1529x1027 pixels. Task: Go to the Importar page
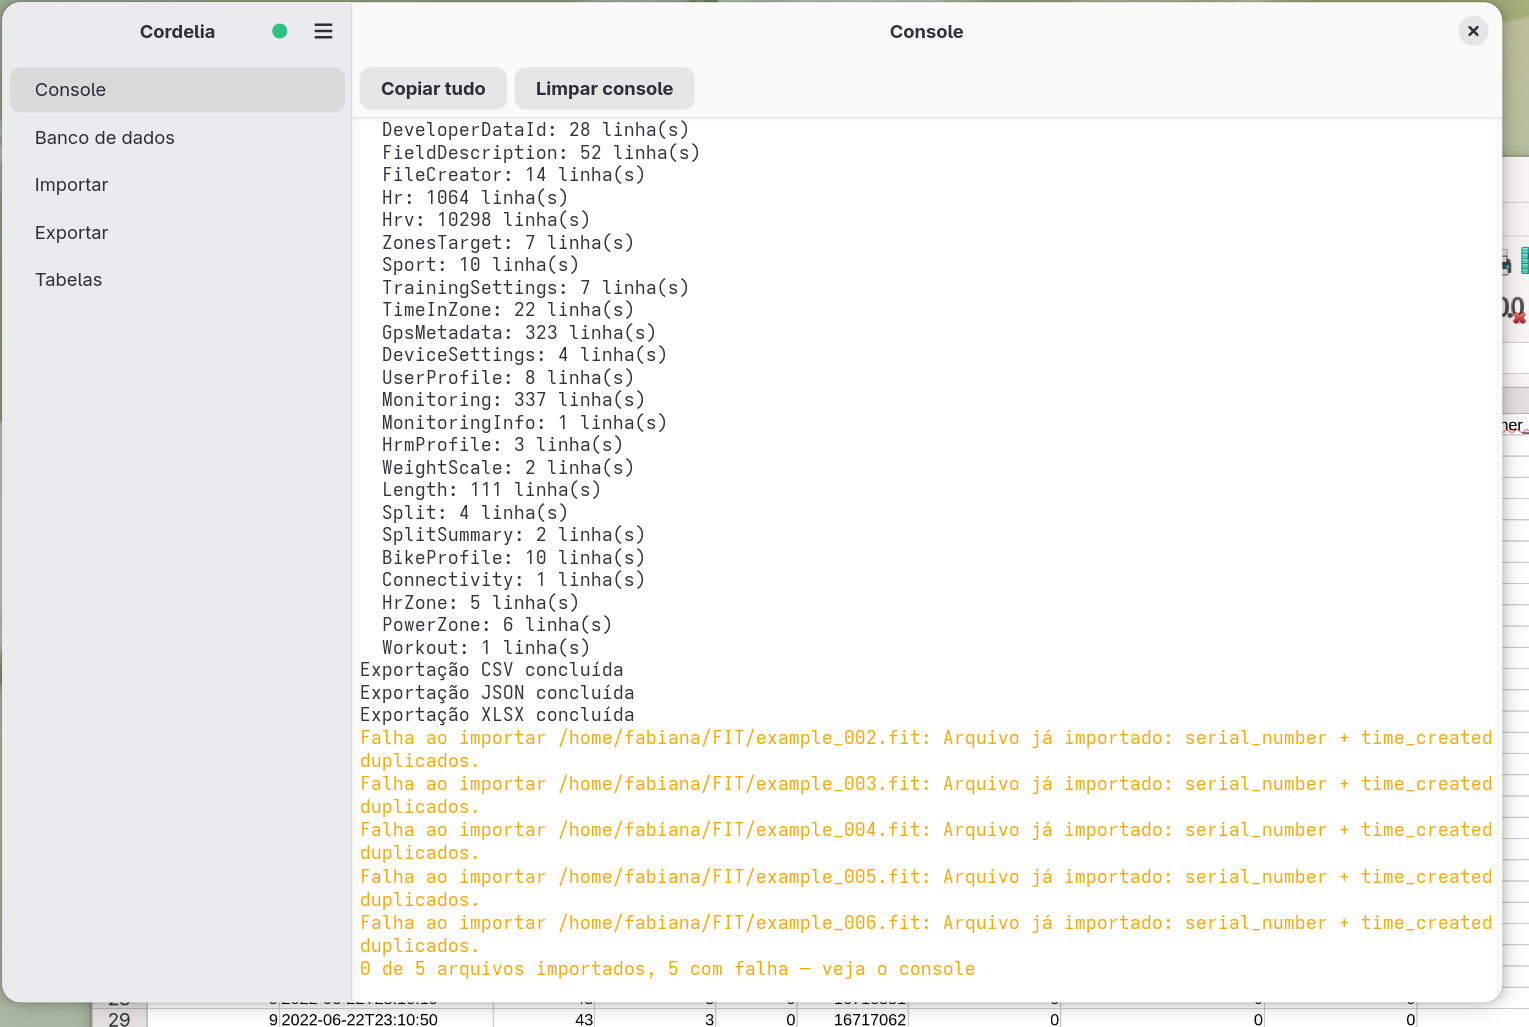(x=177, y=185)
